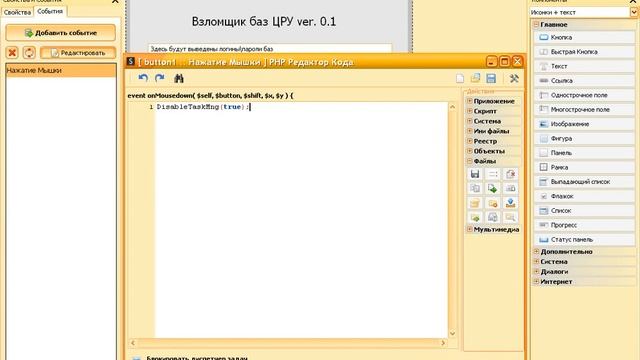Insert the dashed lines file action
This screenshot has height=360, width=640.
[493, 174]
